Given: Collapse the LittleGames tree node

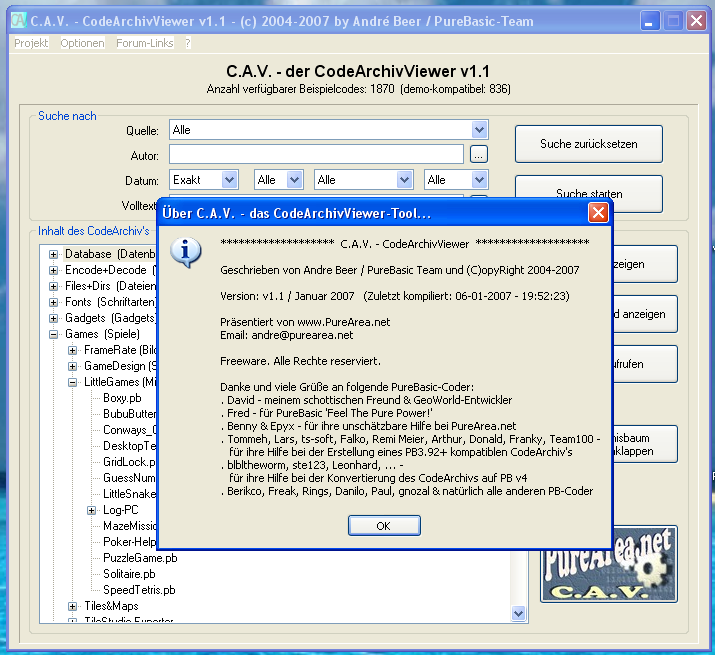Looking at the screenshot, I should [x=72, y=382].
